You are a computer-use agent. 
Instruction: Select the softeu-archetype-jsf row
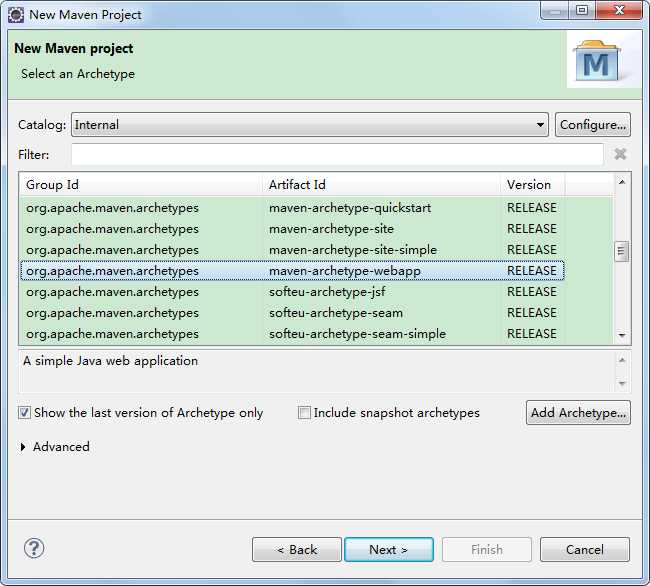292,292
